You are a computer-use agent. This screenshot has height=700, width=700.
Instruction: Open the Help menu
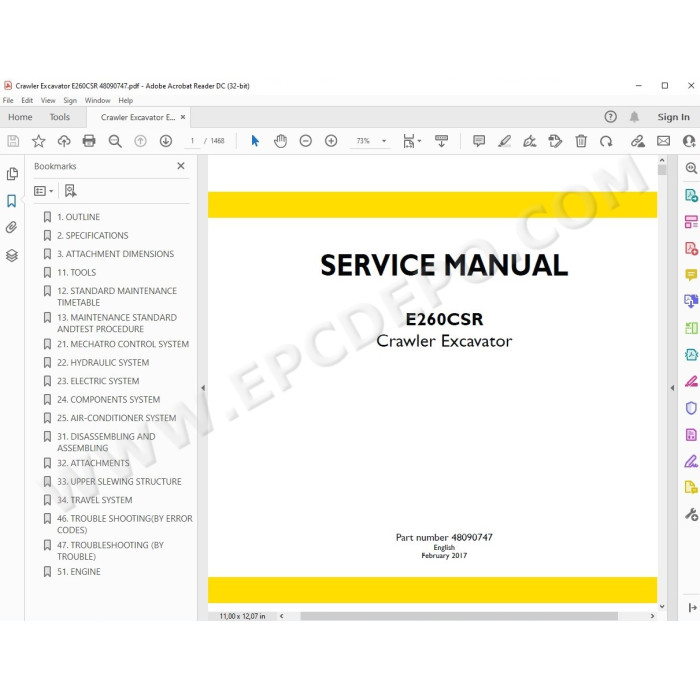point(125,100)
